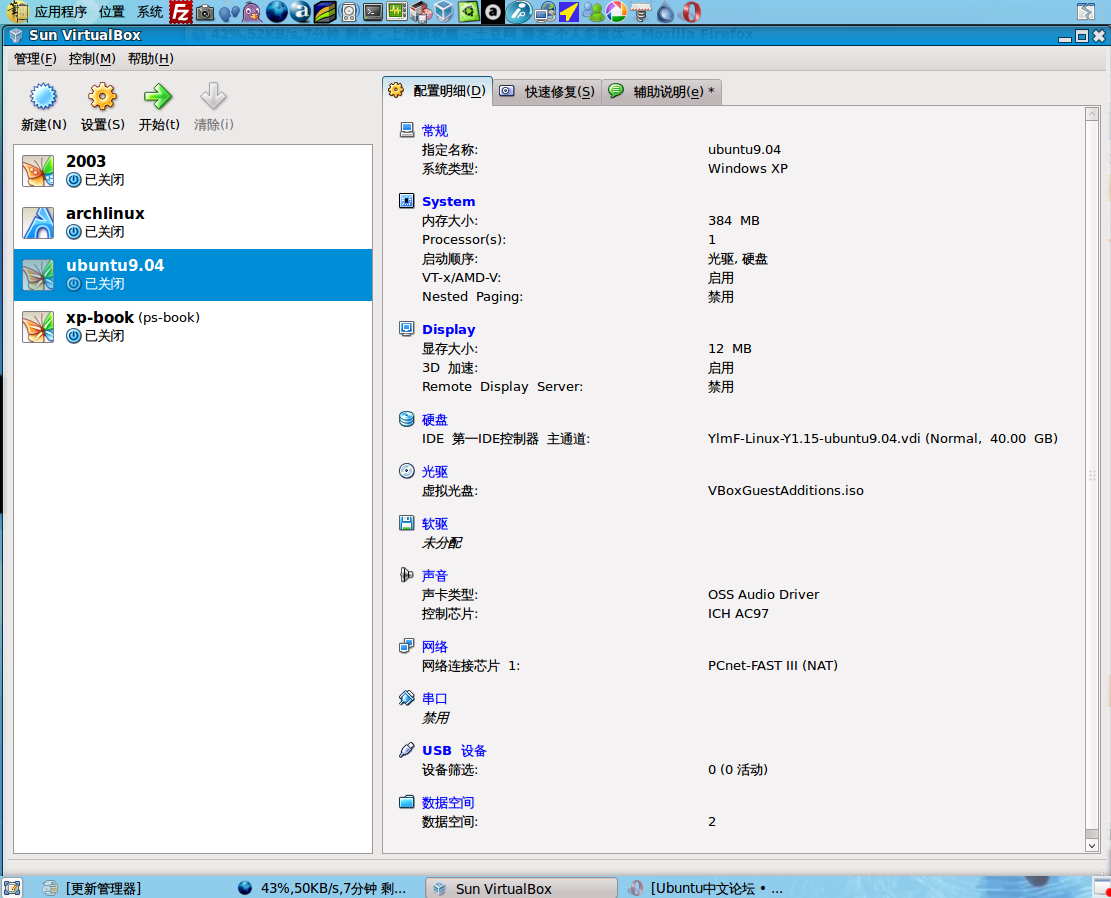The height and width of the screenshot is (898, 1111).
Task: Click the details pane scroll-up arrow
Action: pyautogui.click(x=1092, y=114)
